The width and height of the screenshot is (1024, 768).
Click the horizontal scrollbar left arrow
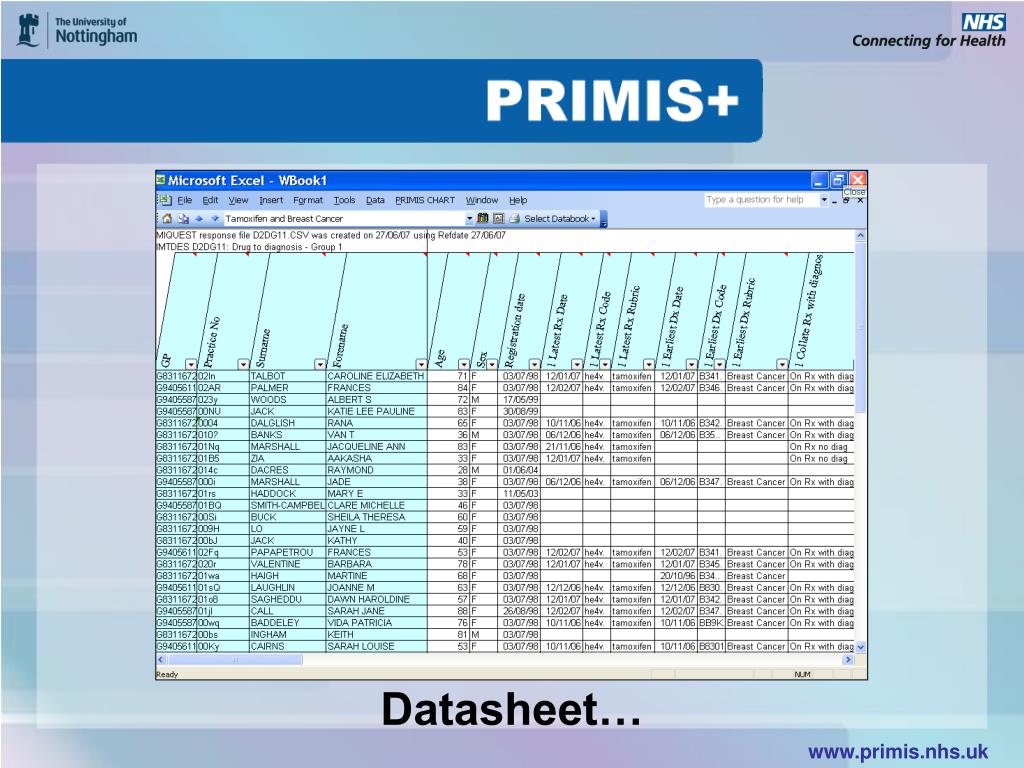tap(161, 660)
